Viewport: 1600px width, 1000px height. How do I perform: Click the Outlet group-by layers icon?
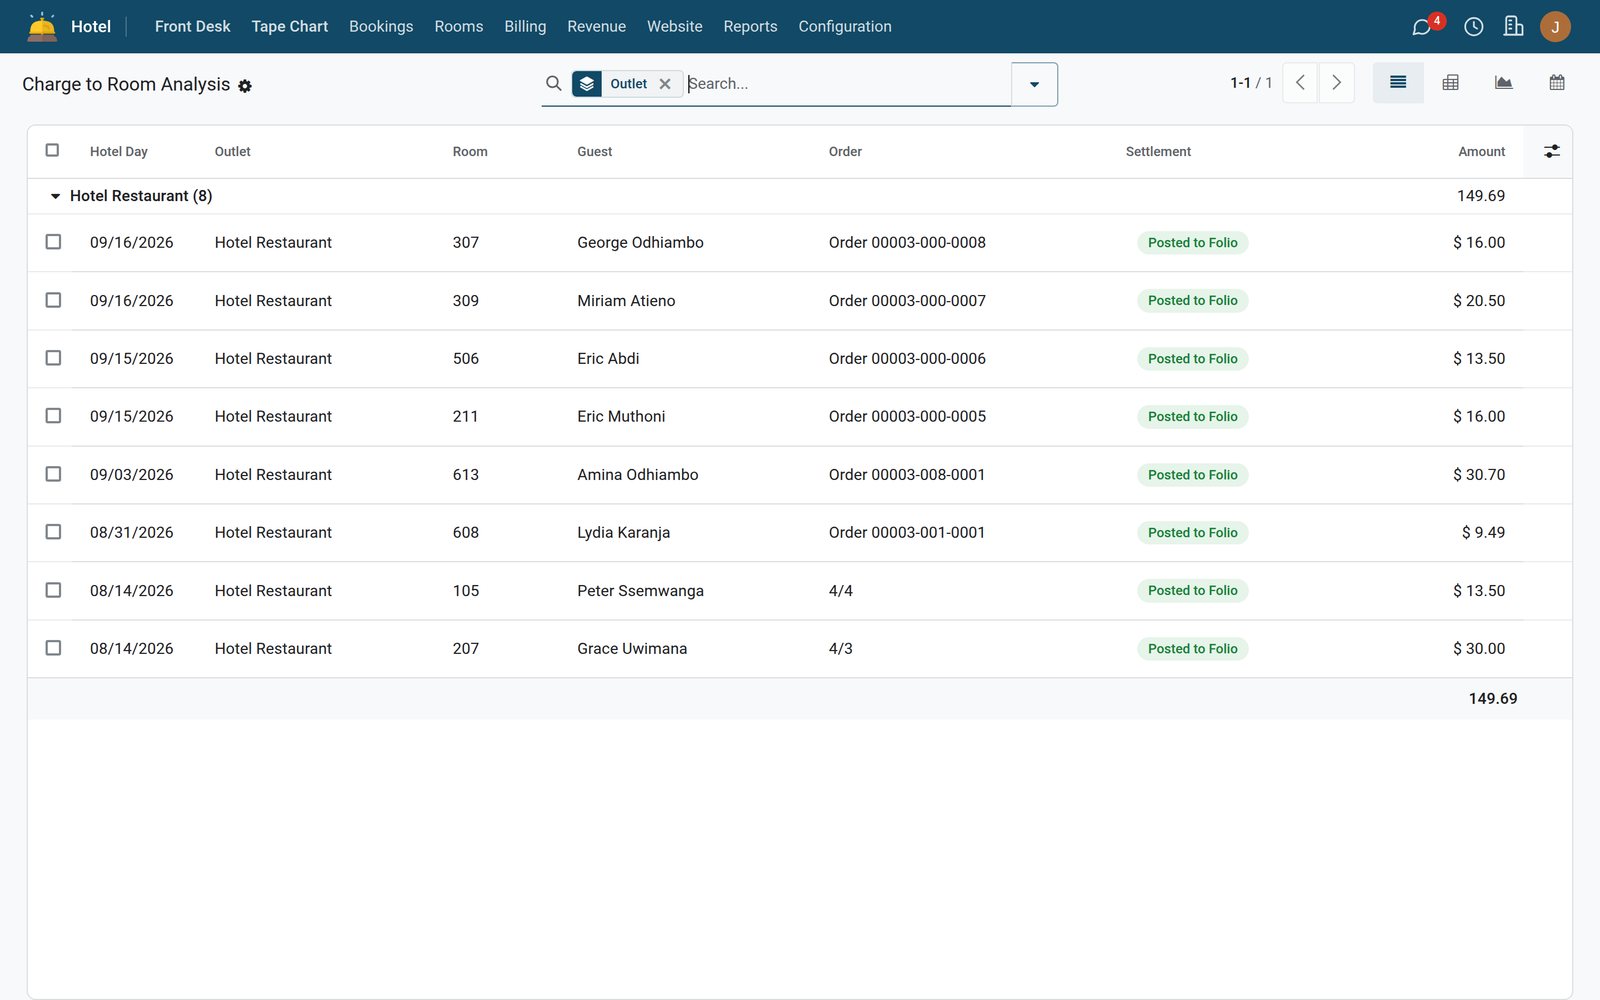point(587,84)
